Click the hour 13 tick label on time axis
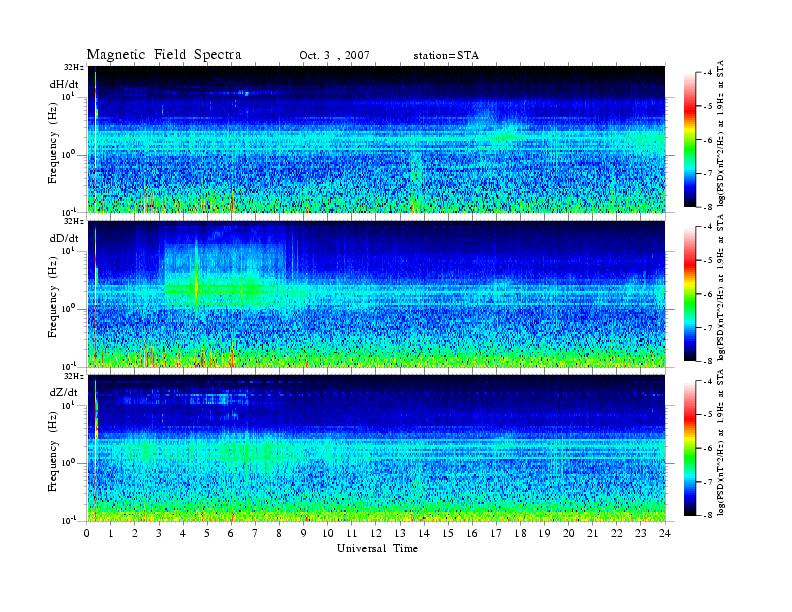The image size is (792, 612). (x=400, y=533)
